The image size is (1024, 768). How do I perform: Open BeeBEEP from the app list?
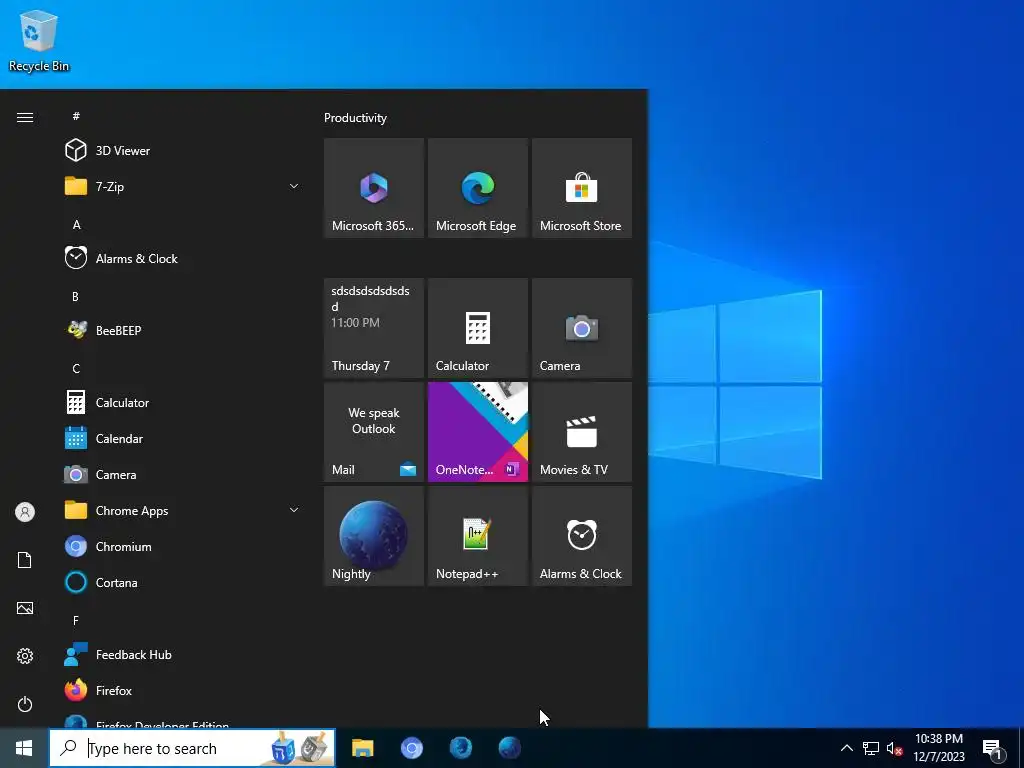(x=183, y=330)
